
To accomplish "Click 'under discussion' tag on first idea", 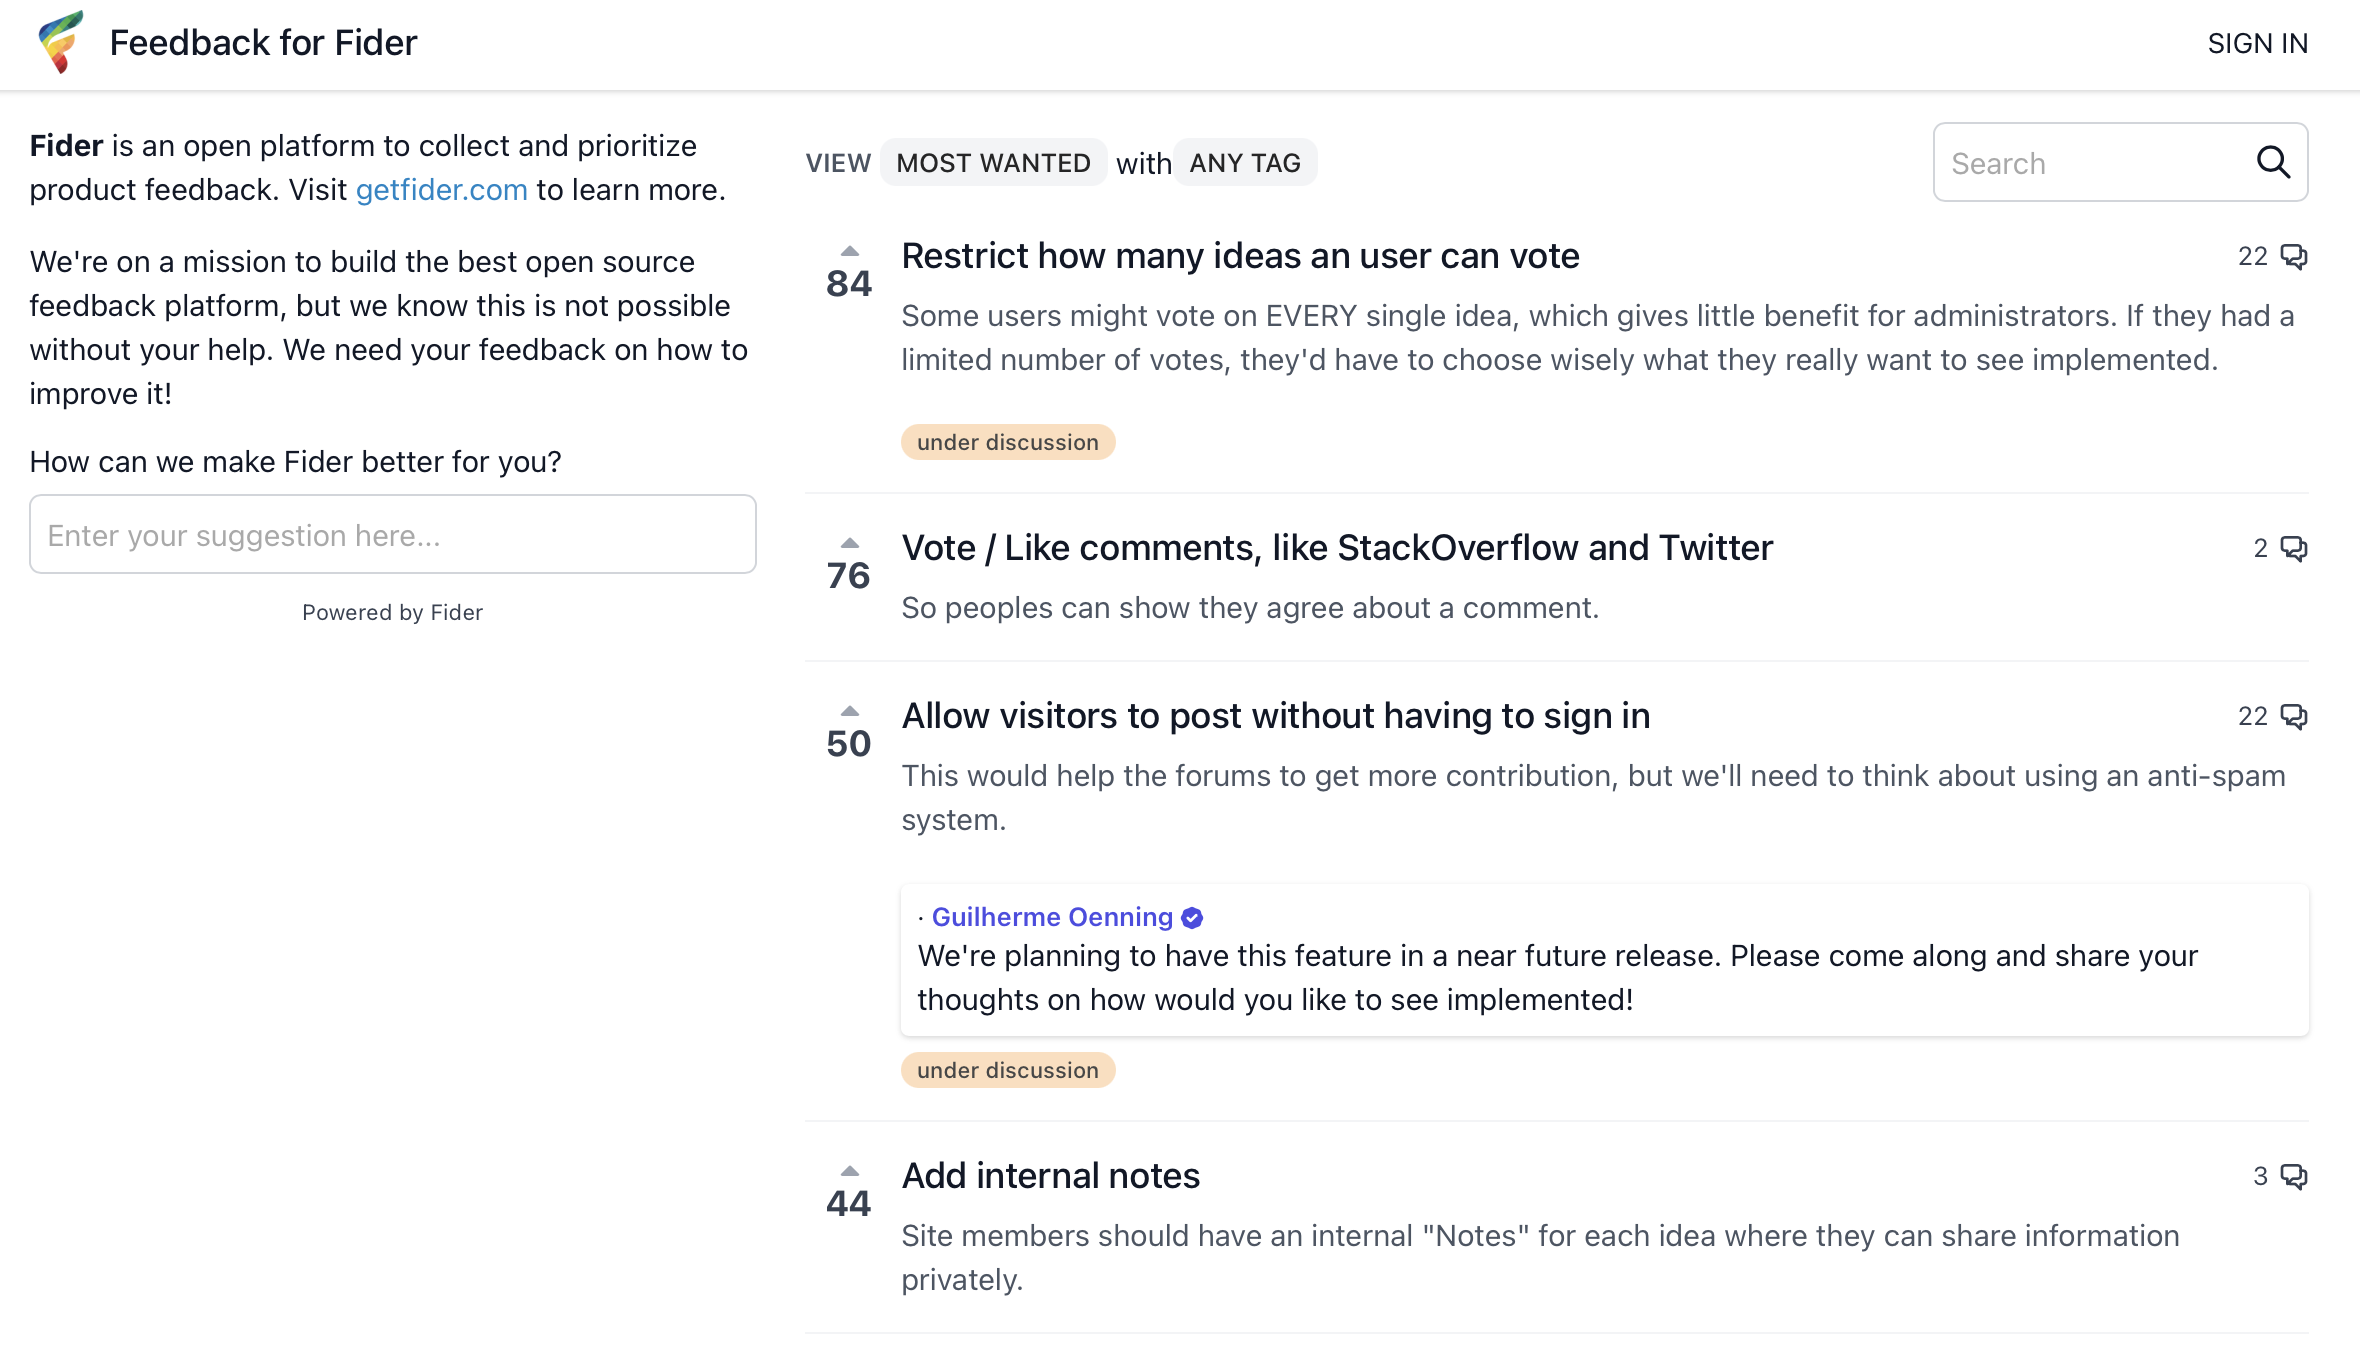I will [x=1008, y=442].
